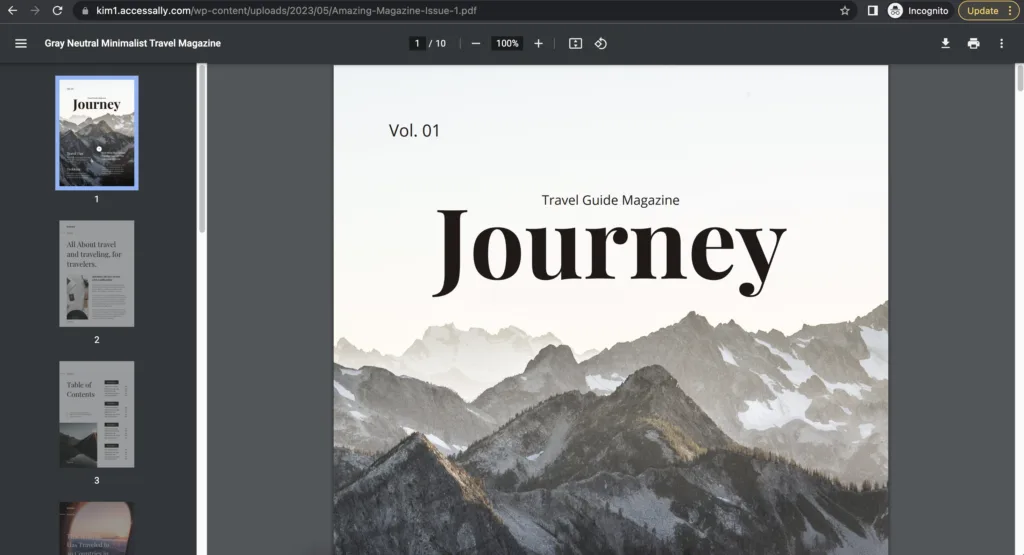The width and height of the screenshot is (1024, 555).
Task: Click the 100% zoom level field
Action: coord(507,44)
